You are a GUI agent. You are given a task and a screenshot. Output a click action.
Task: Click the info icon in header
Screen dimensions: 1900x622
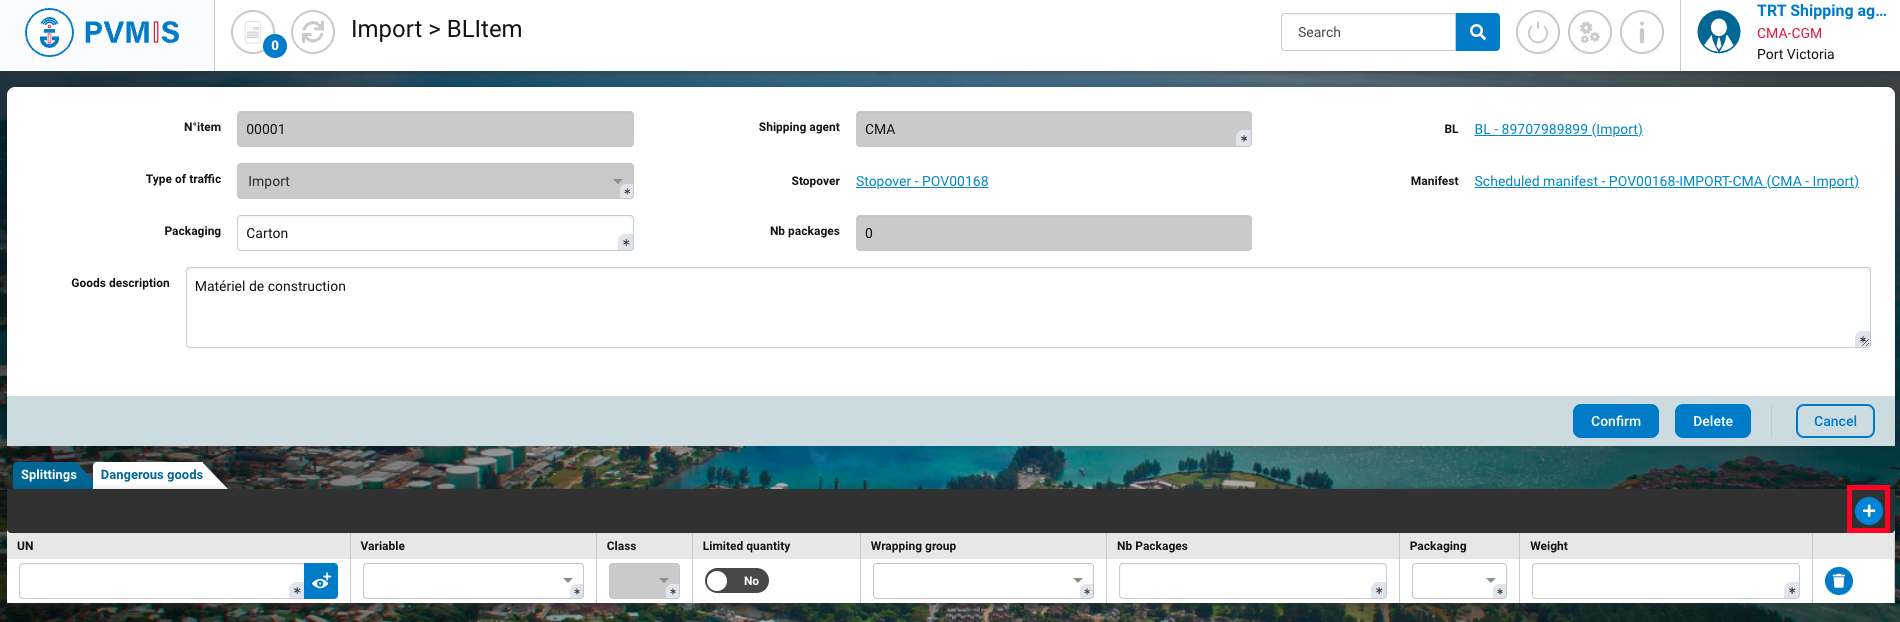click(x=1641, y=33)
